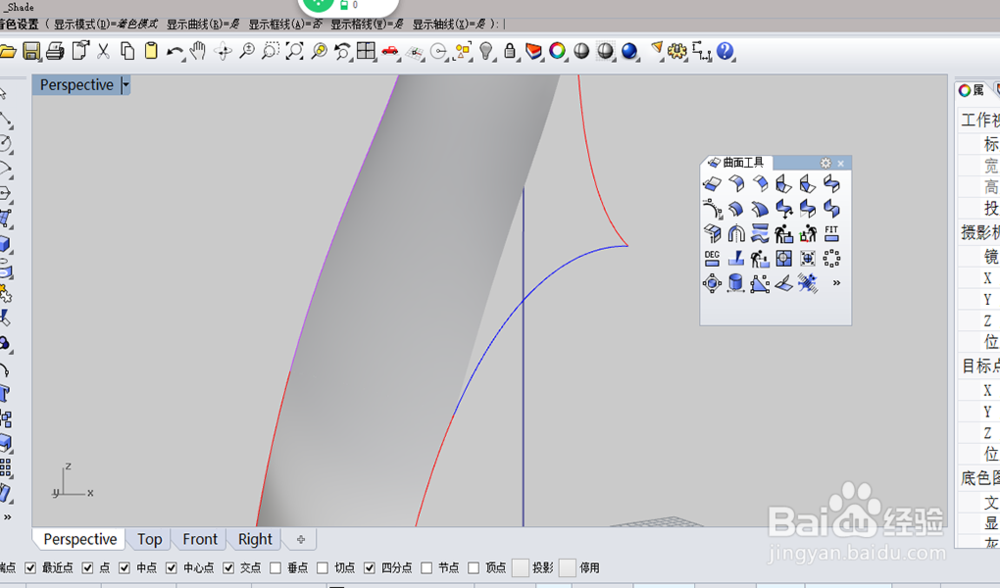Expand hidden left sidebar tools via double chevron
This screenshot has width=1000, height=588.
(7, 517)
